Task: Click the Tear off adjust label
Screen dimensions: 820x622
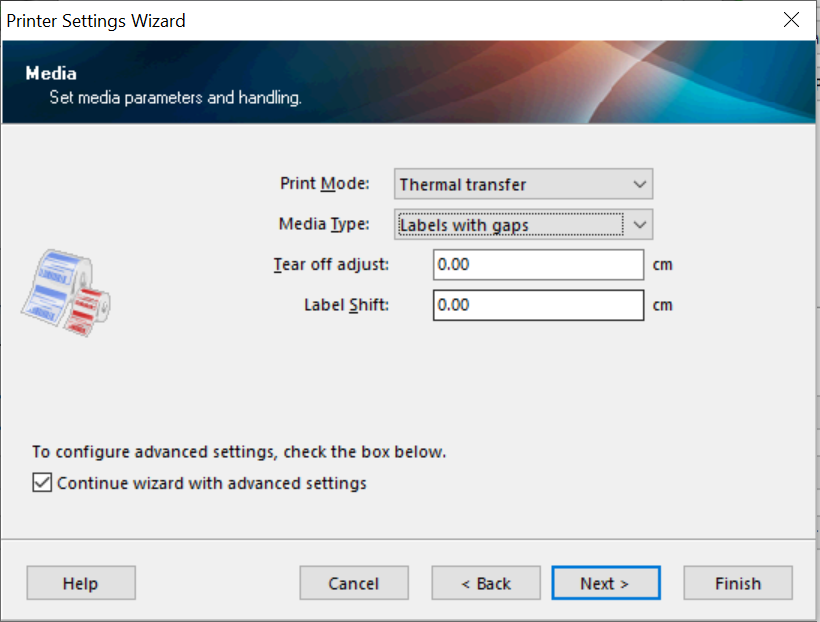Action: [x=331, y=265]
